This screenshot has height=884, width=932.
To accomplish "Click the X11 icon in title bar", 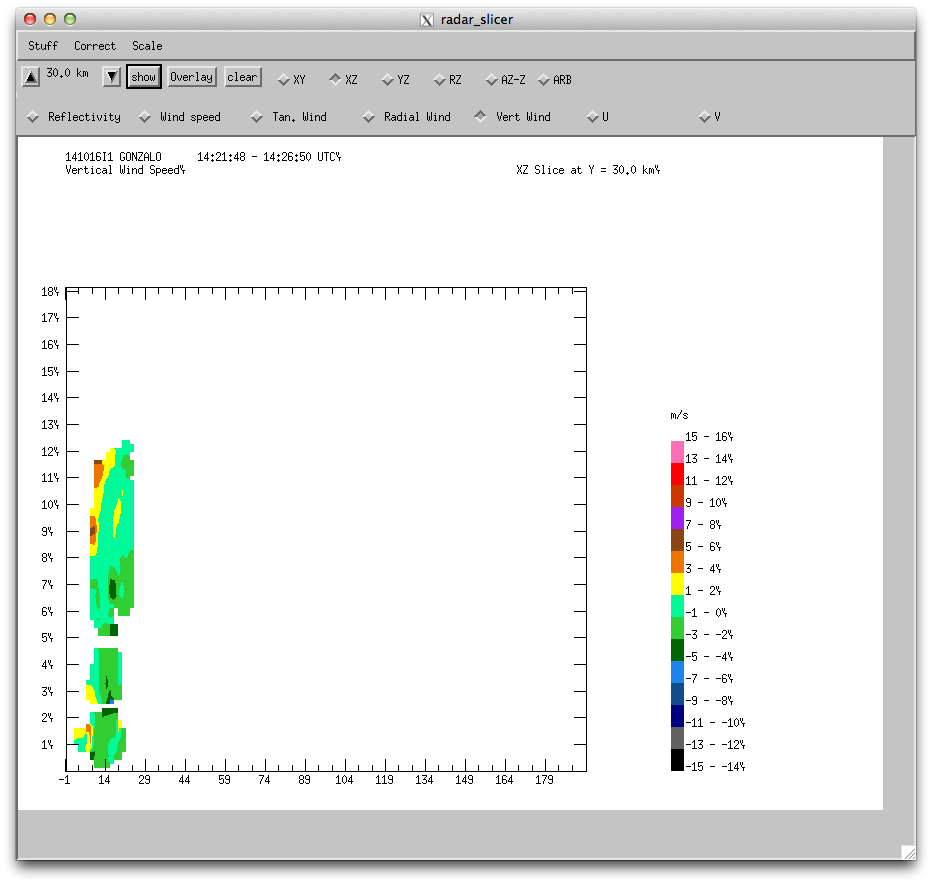I will pos(427,20).
